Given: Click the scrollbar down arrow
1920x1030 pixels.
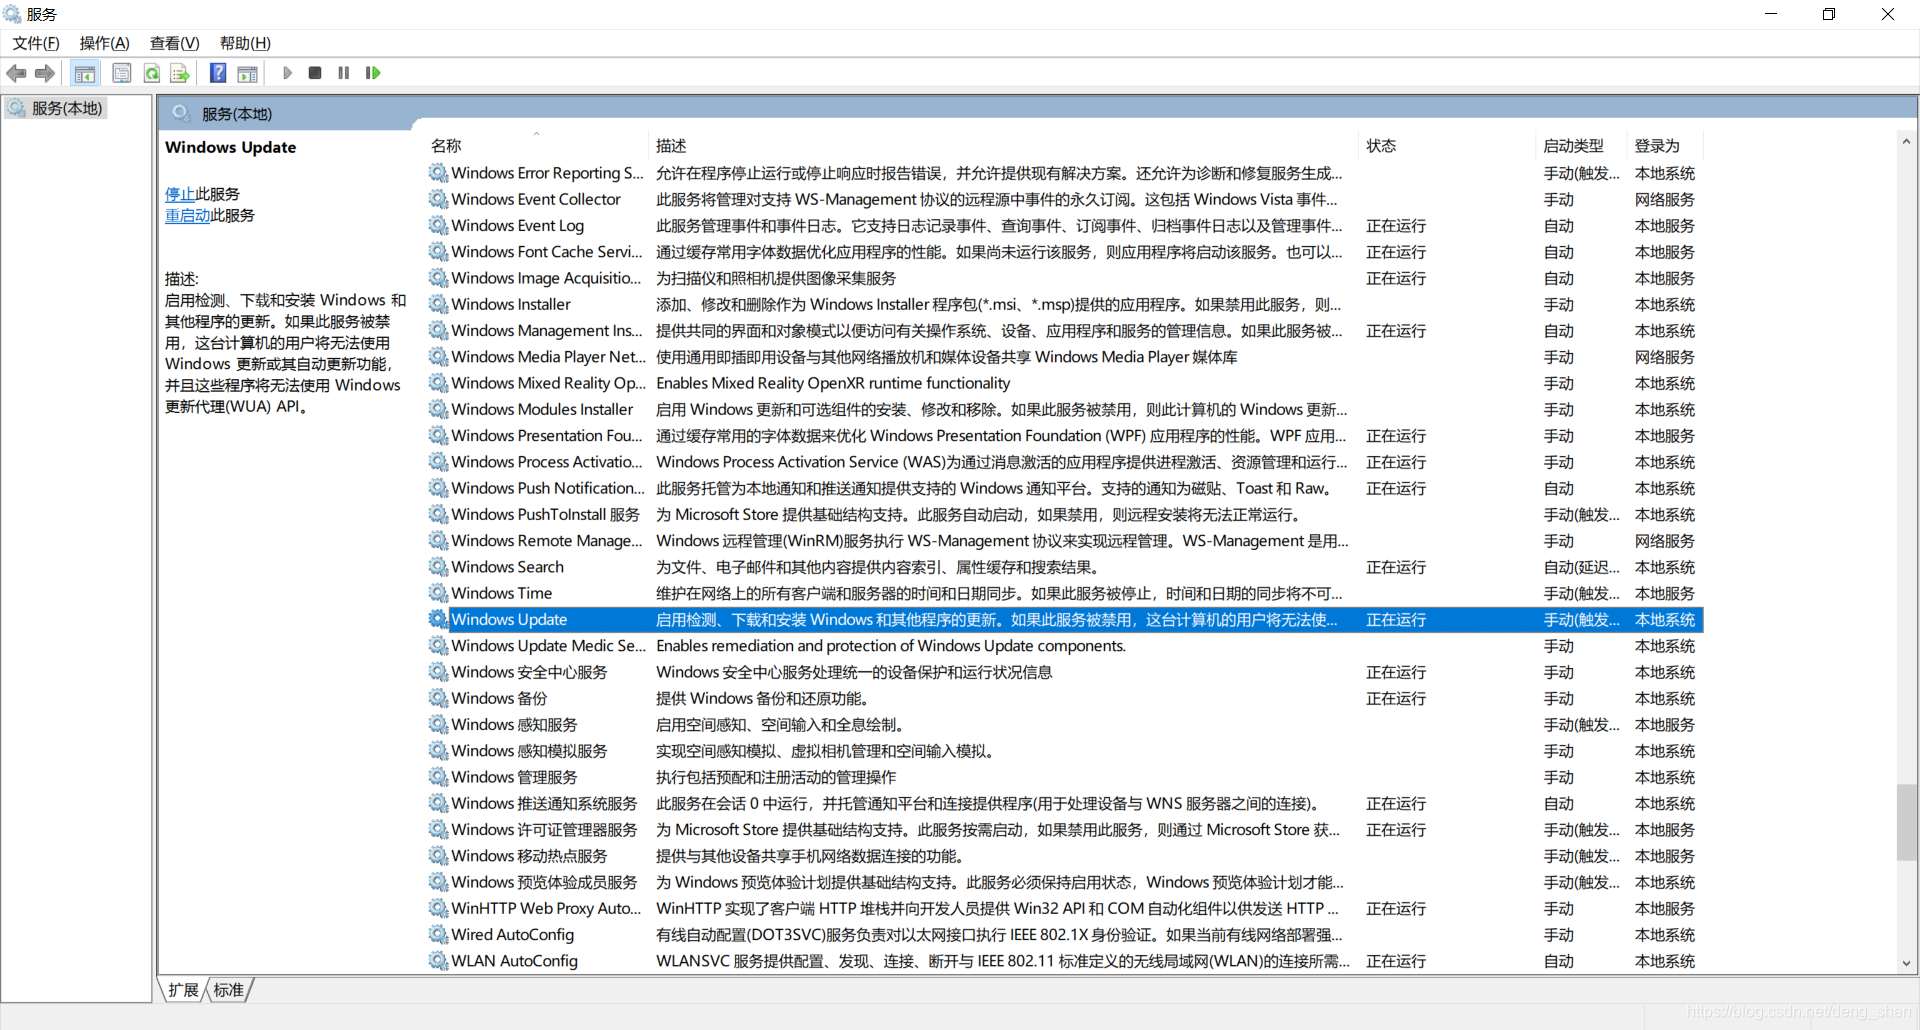Looking at the screenshot, I should tap(1906, 964).
